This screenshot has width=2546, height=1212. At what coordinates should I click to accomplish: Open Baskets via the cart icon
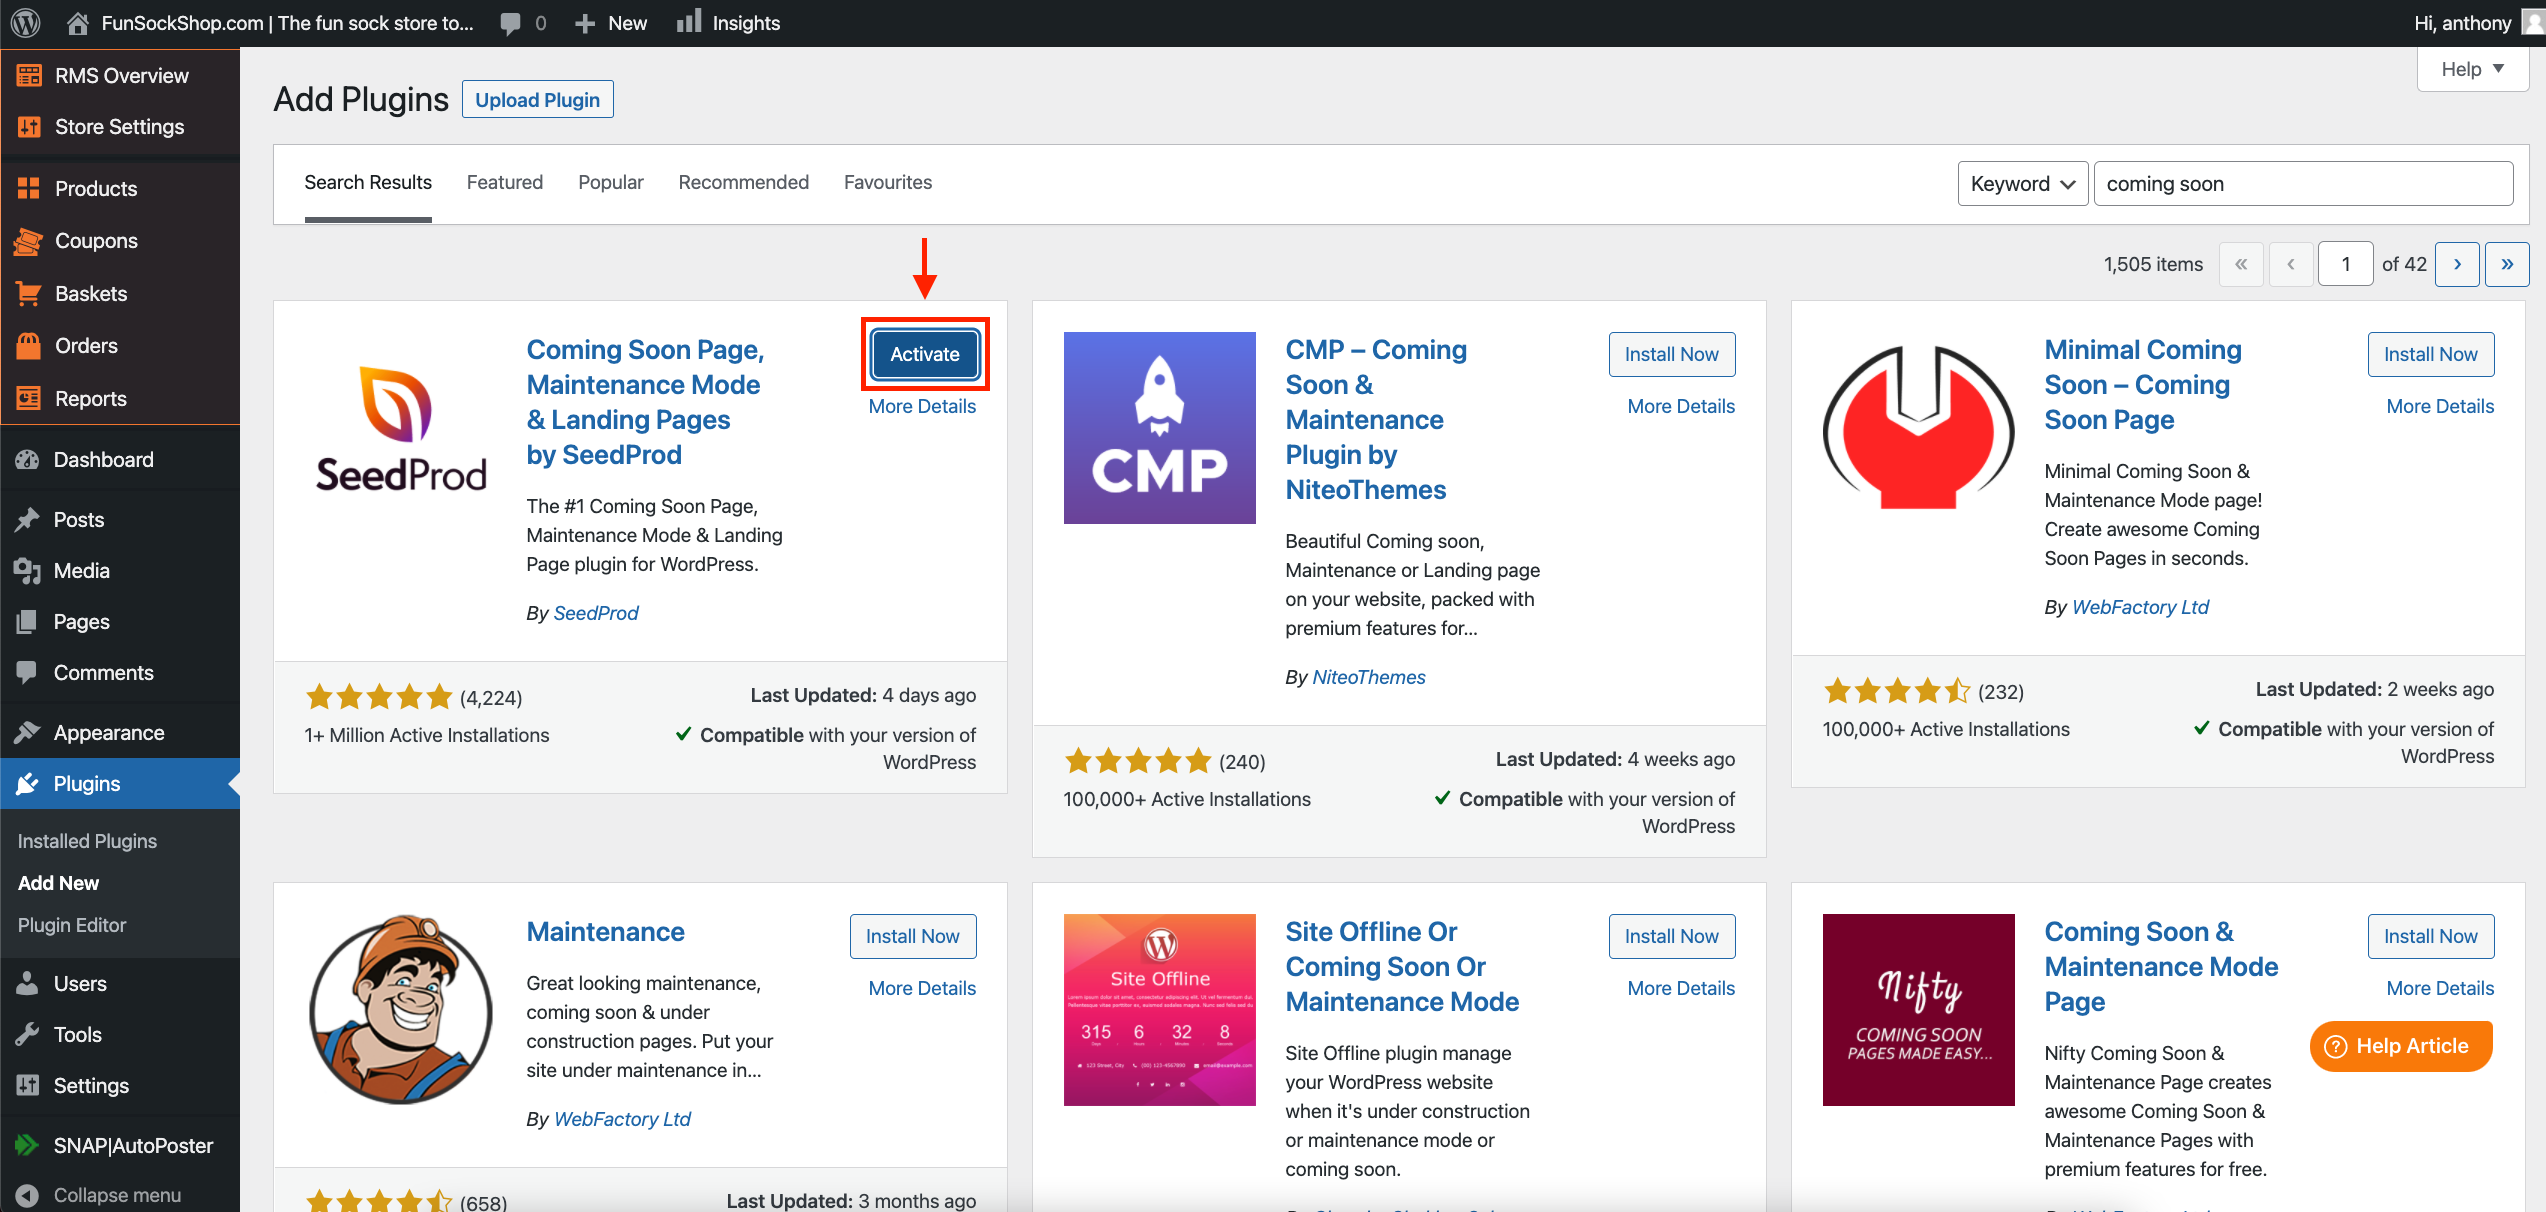(x=28, y=293)
